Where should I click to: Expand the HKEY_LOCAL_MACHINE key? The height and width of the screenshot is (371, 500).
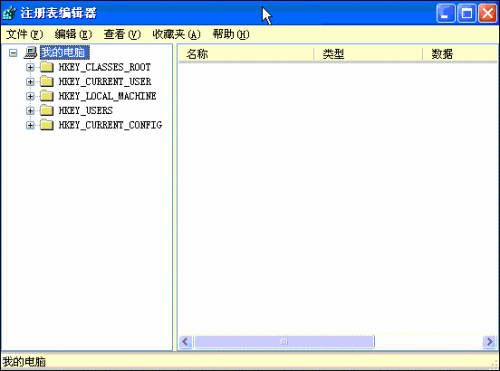[x=30, y=96]
